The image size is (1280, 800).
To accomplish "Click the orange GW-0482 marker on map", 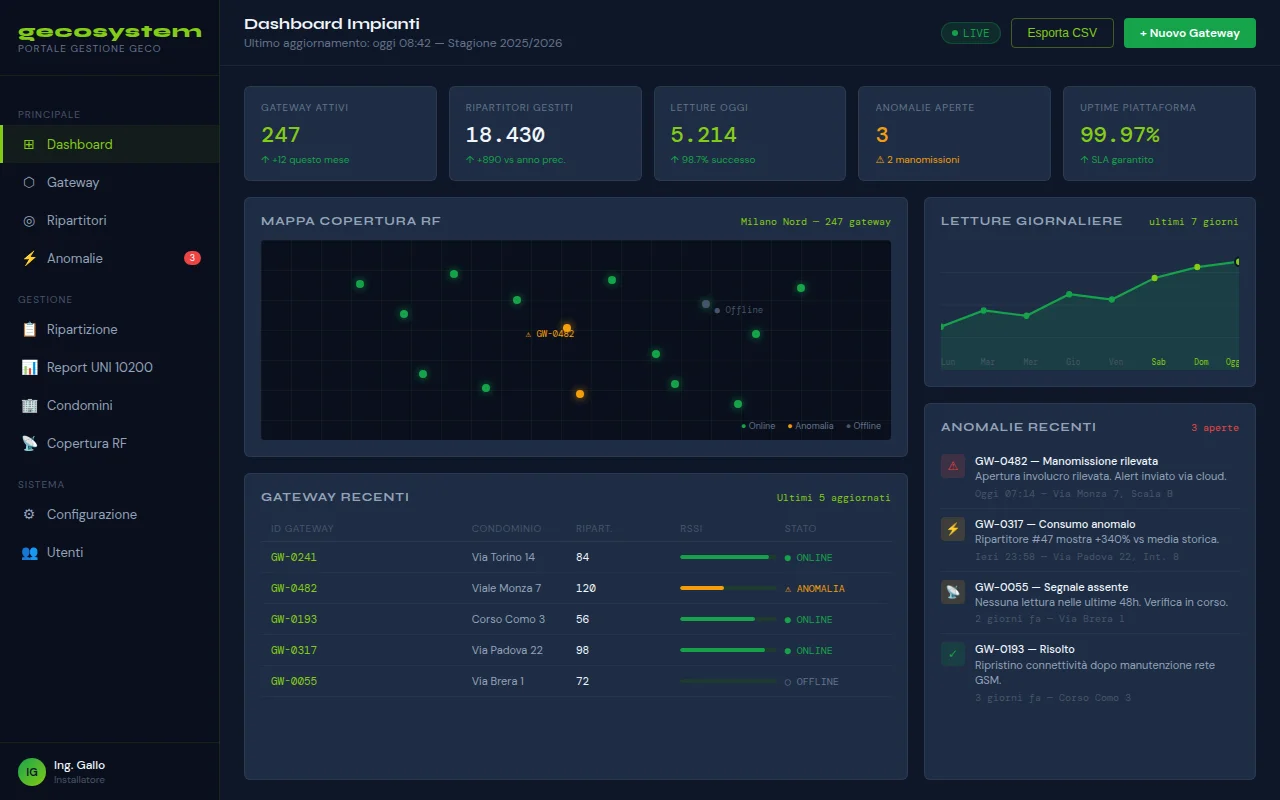I will point(567,328).
